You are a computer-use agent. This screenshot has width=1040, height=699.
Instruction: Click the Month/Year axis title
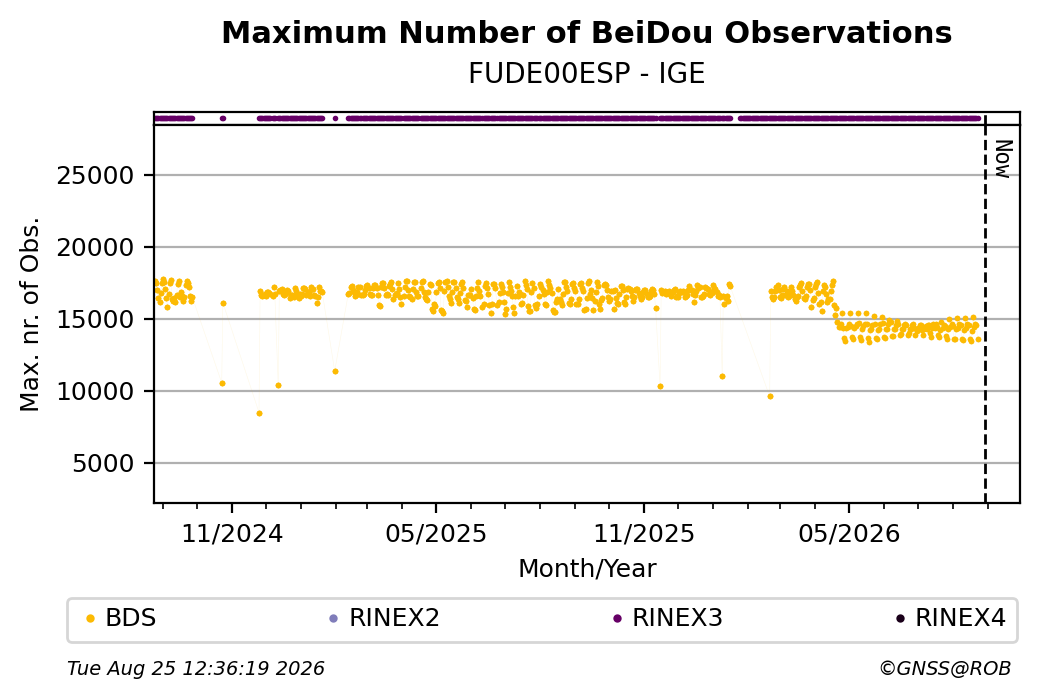click(x=587, y=569)
